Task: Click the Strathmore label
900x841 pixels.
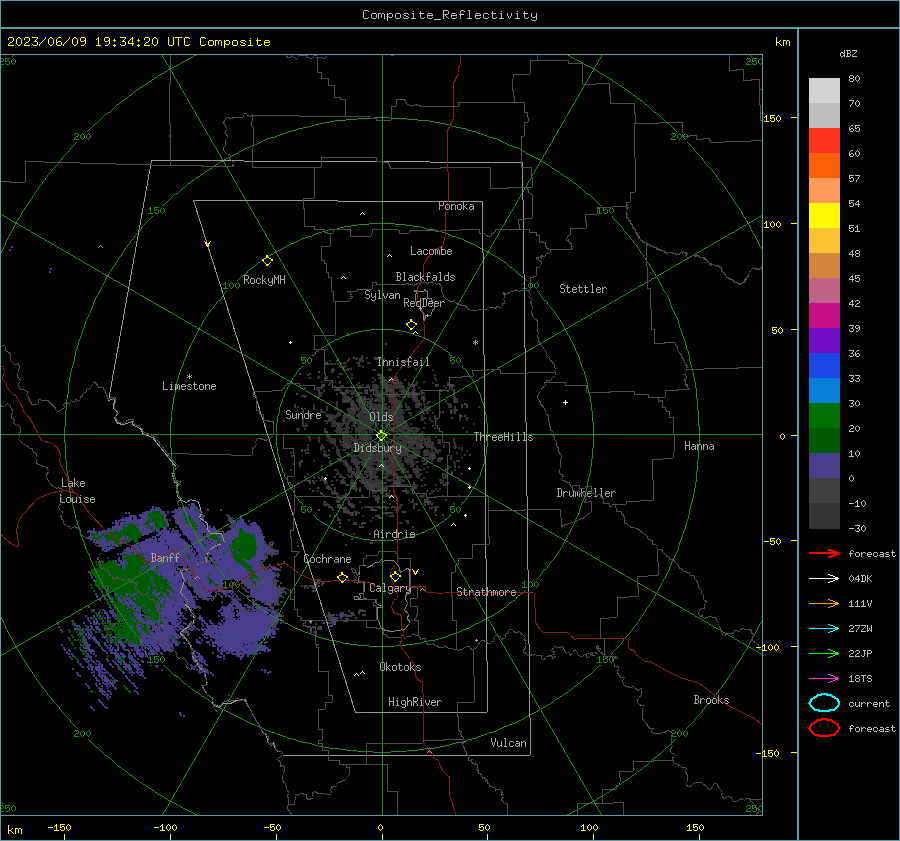Action: (486, 592)
